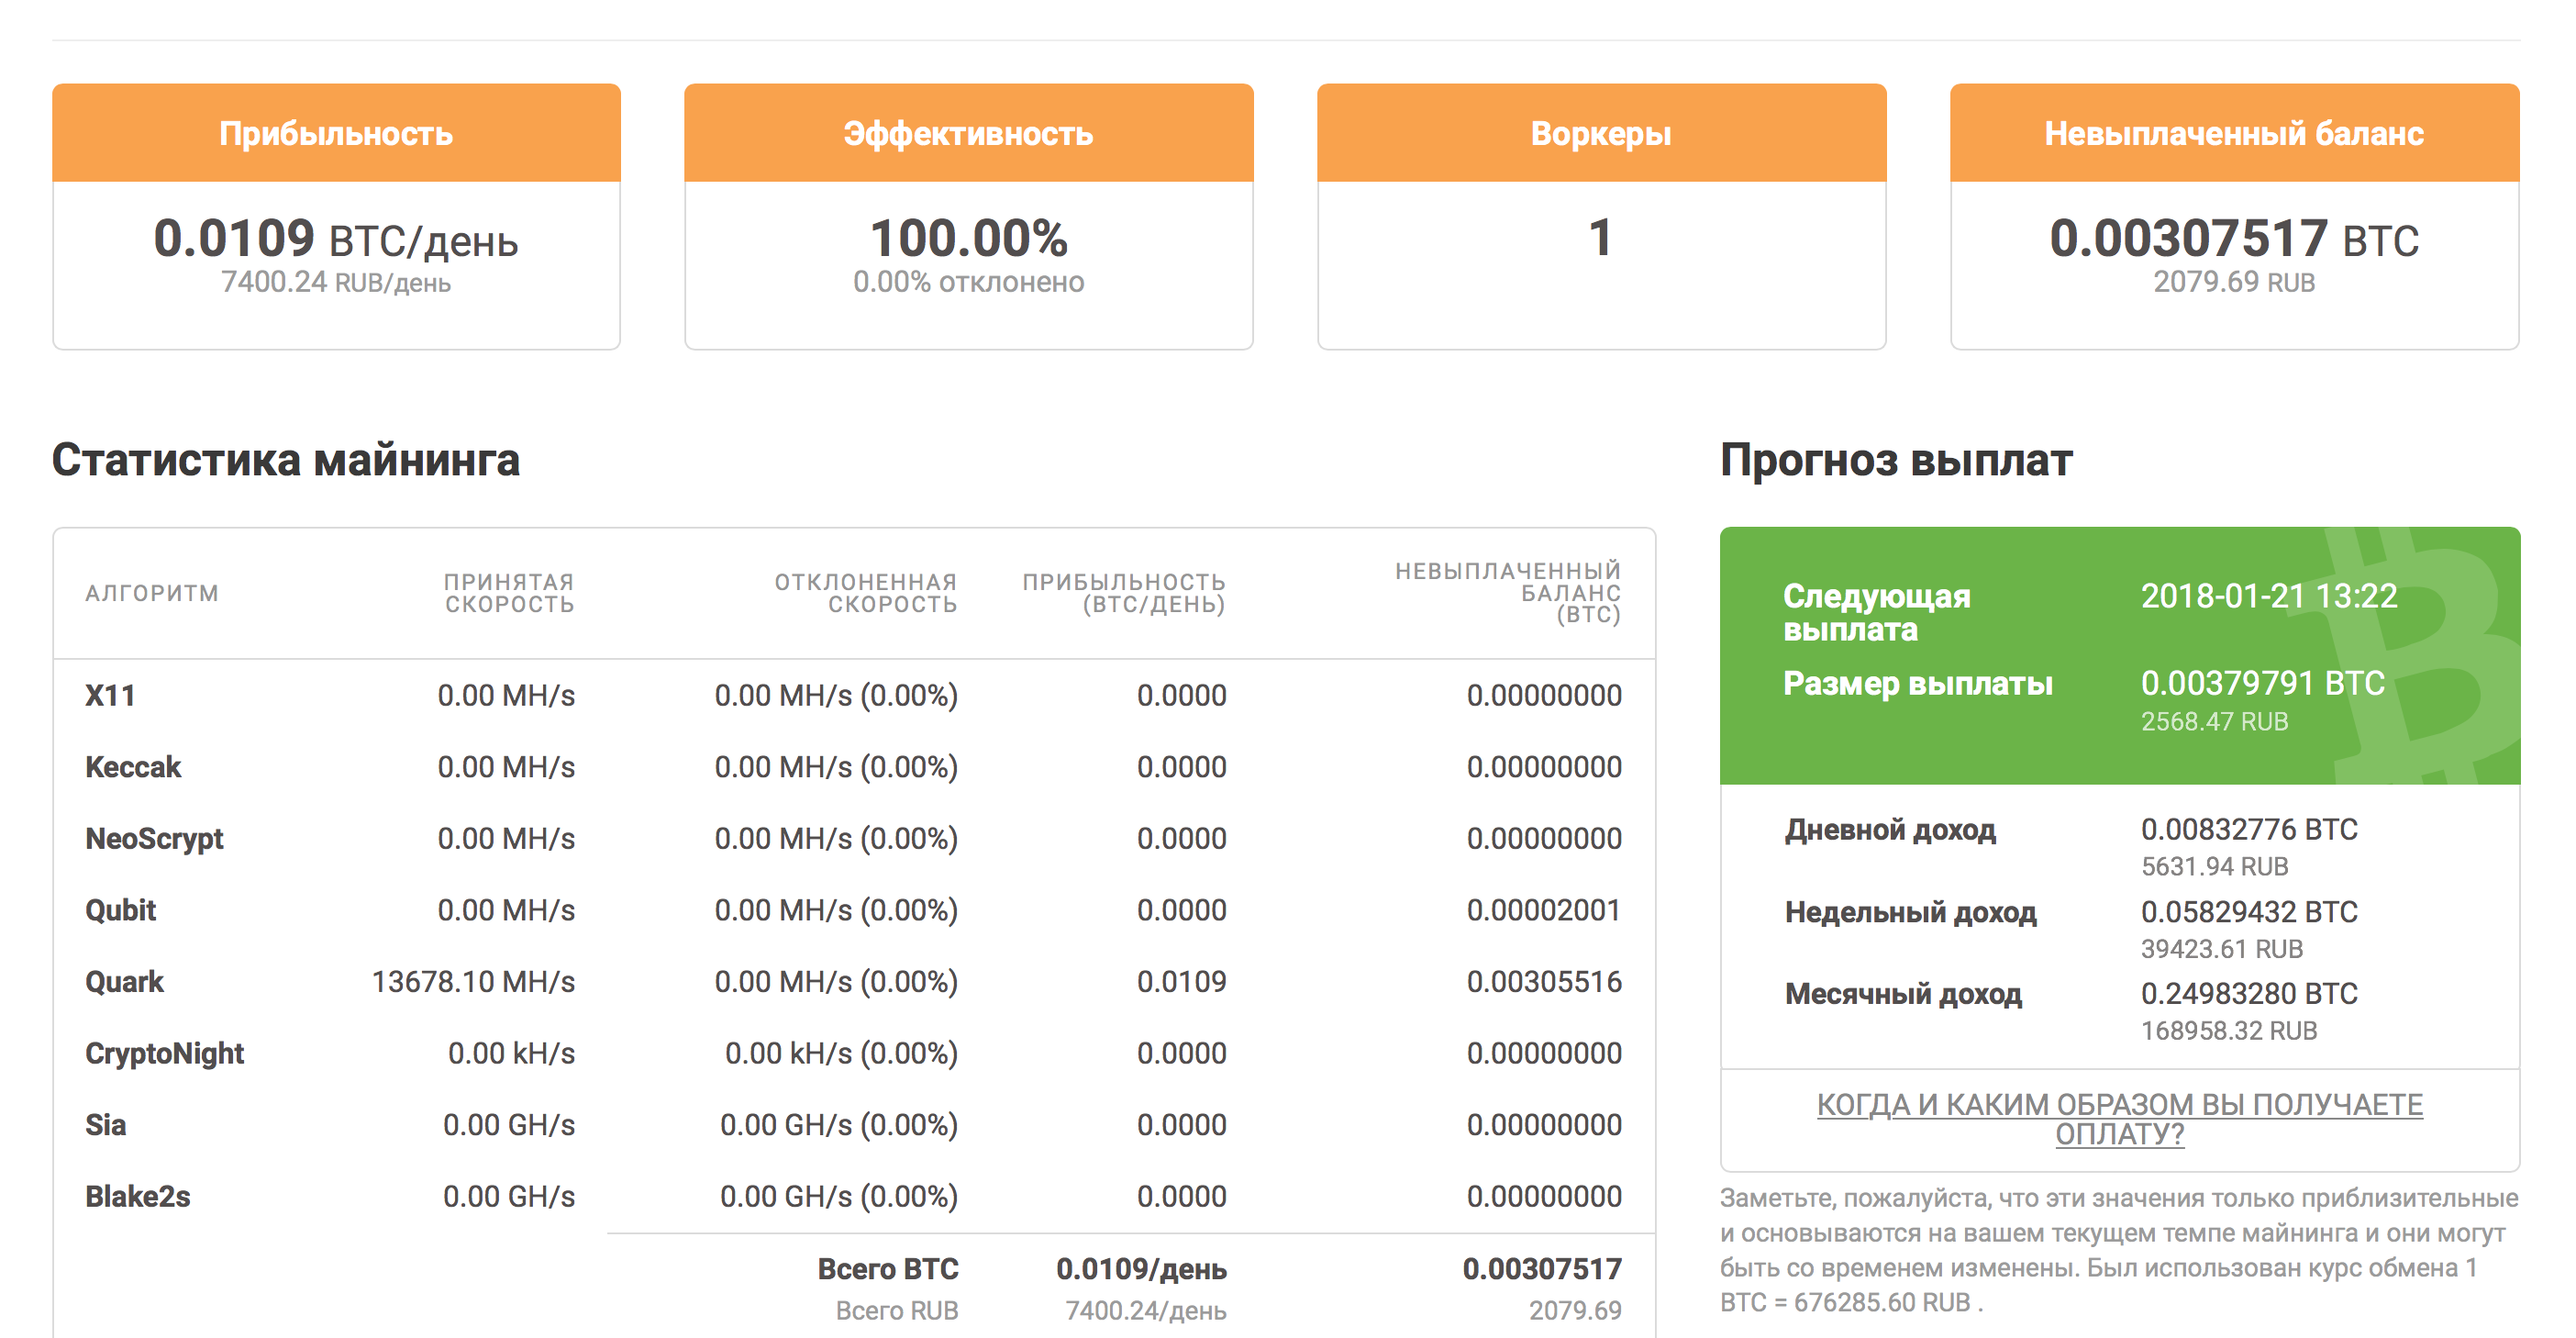Click the Всего BTC total label

888,1270
